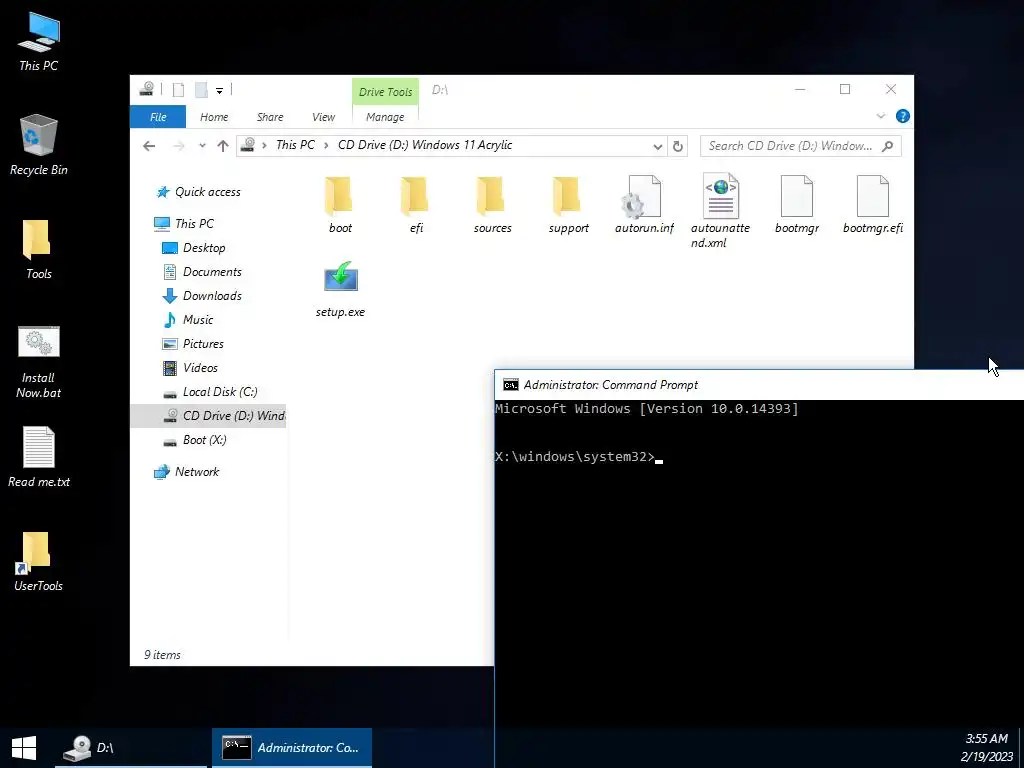
Task: Click the Back arrow in Explorer
Action: click(149, 146)
